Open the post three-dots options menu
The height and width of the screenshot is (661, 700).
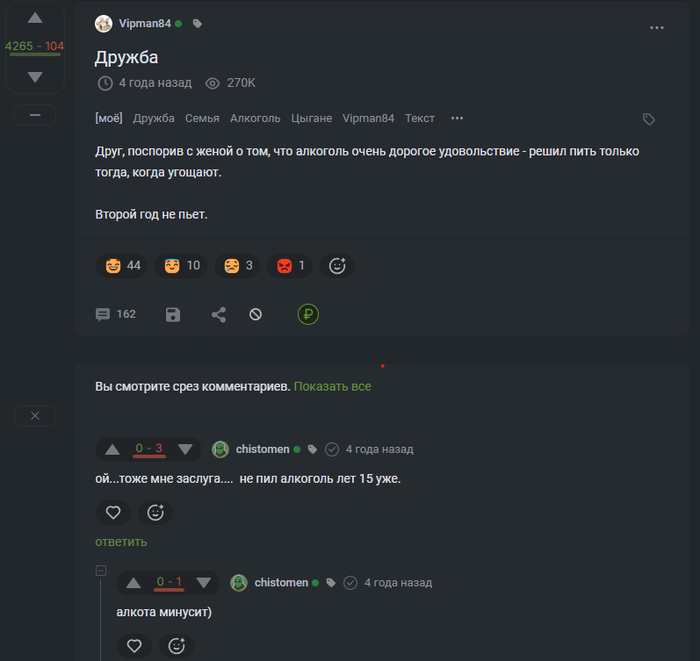[657, 28]
